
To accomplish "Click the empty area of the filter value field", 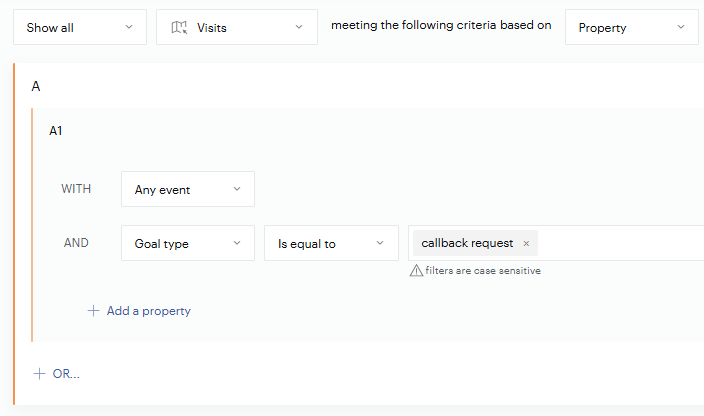I will click(x=620, y=243).
